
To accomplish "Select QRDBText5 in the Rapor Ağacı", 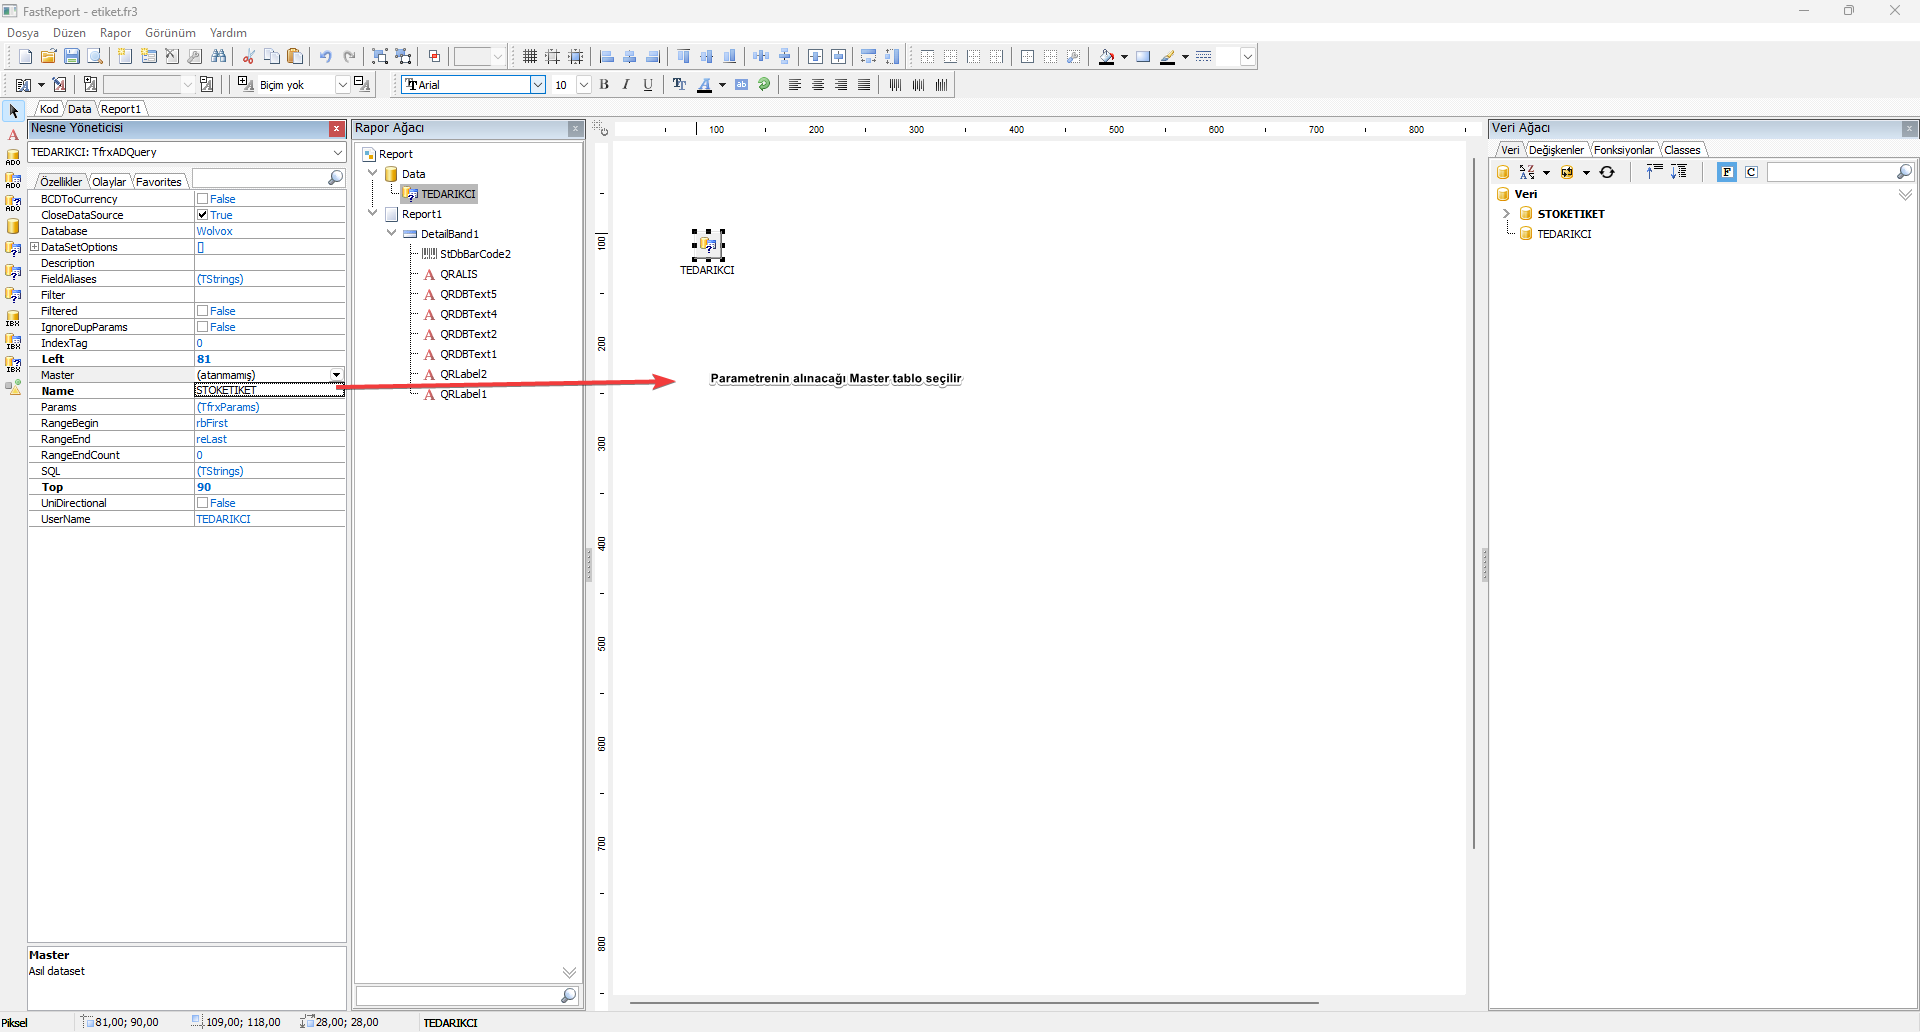I will click(468, 294).
